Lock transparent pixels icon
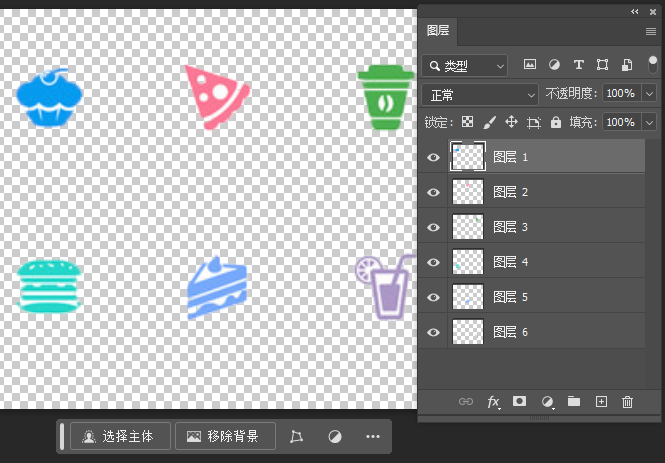 467,122
